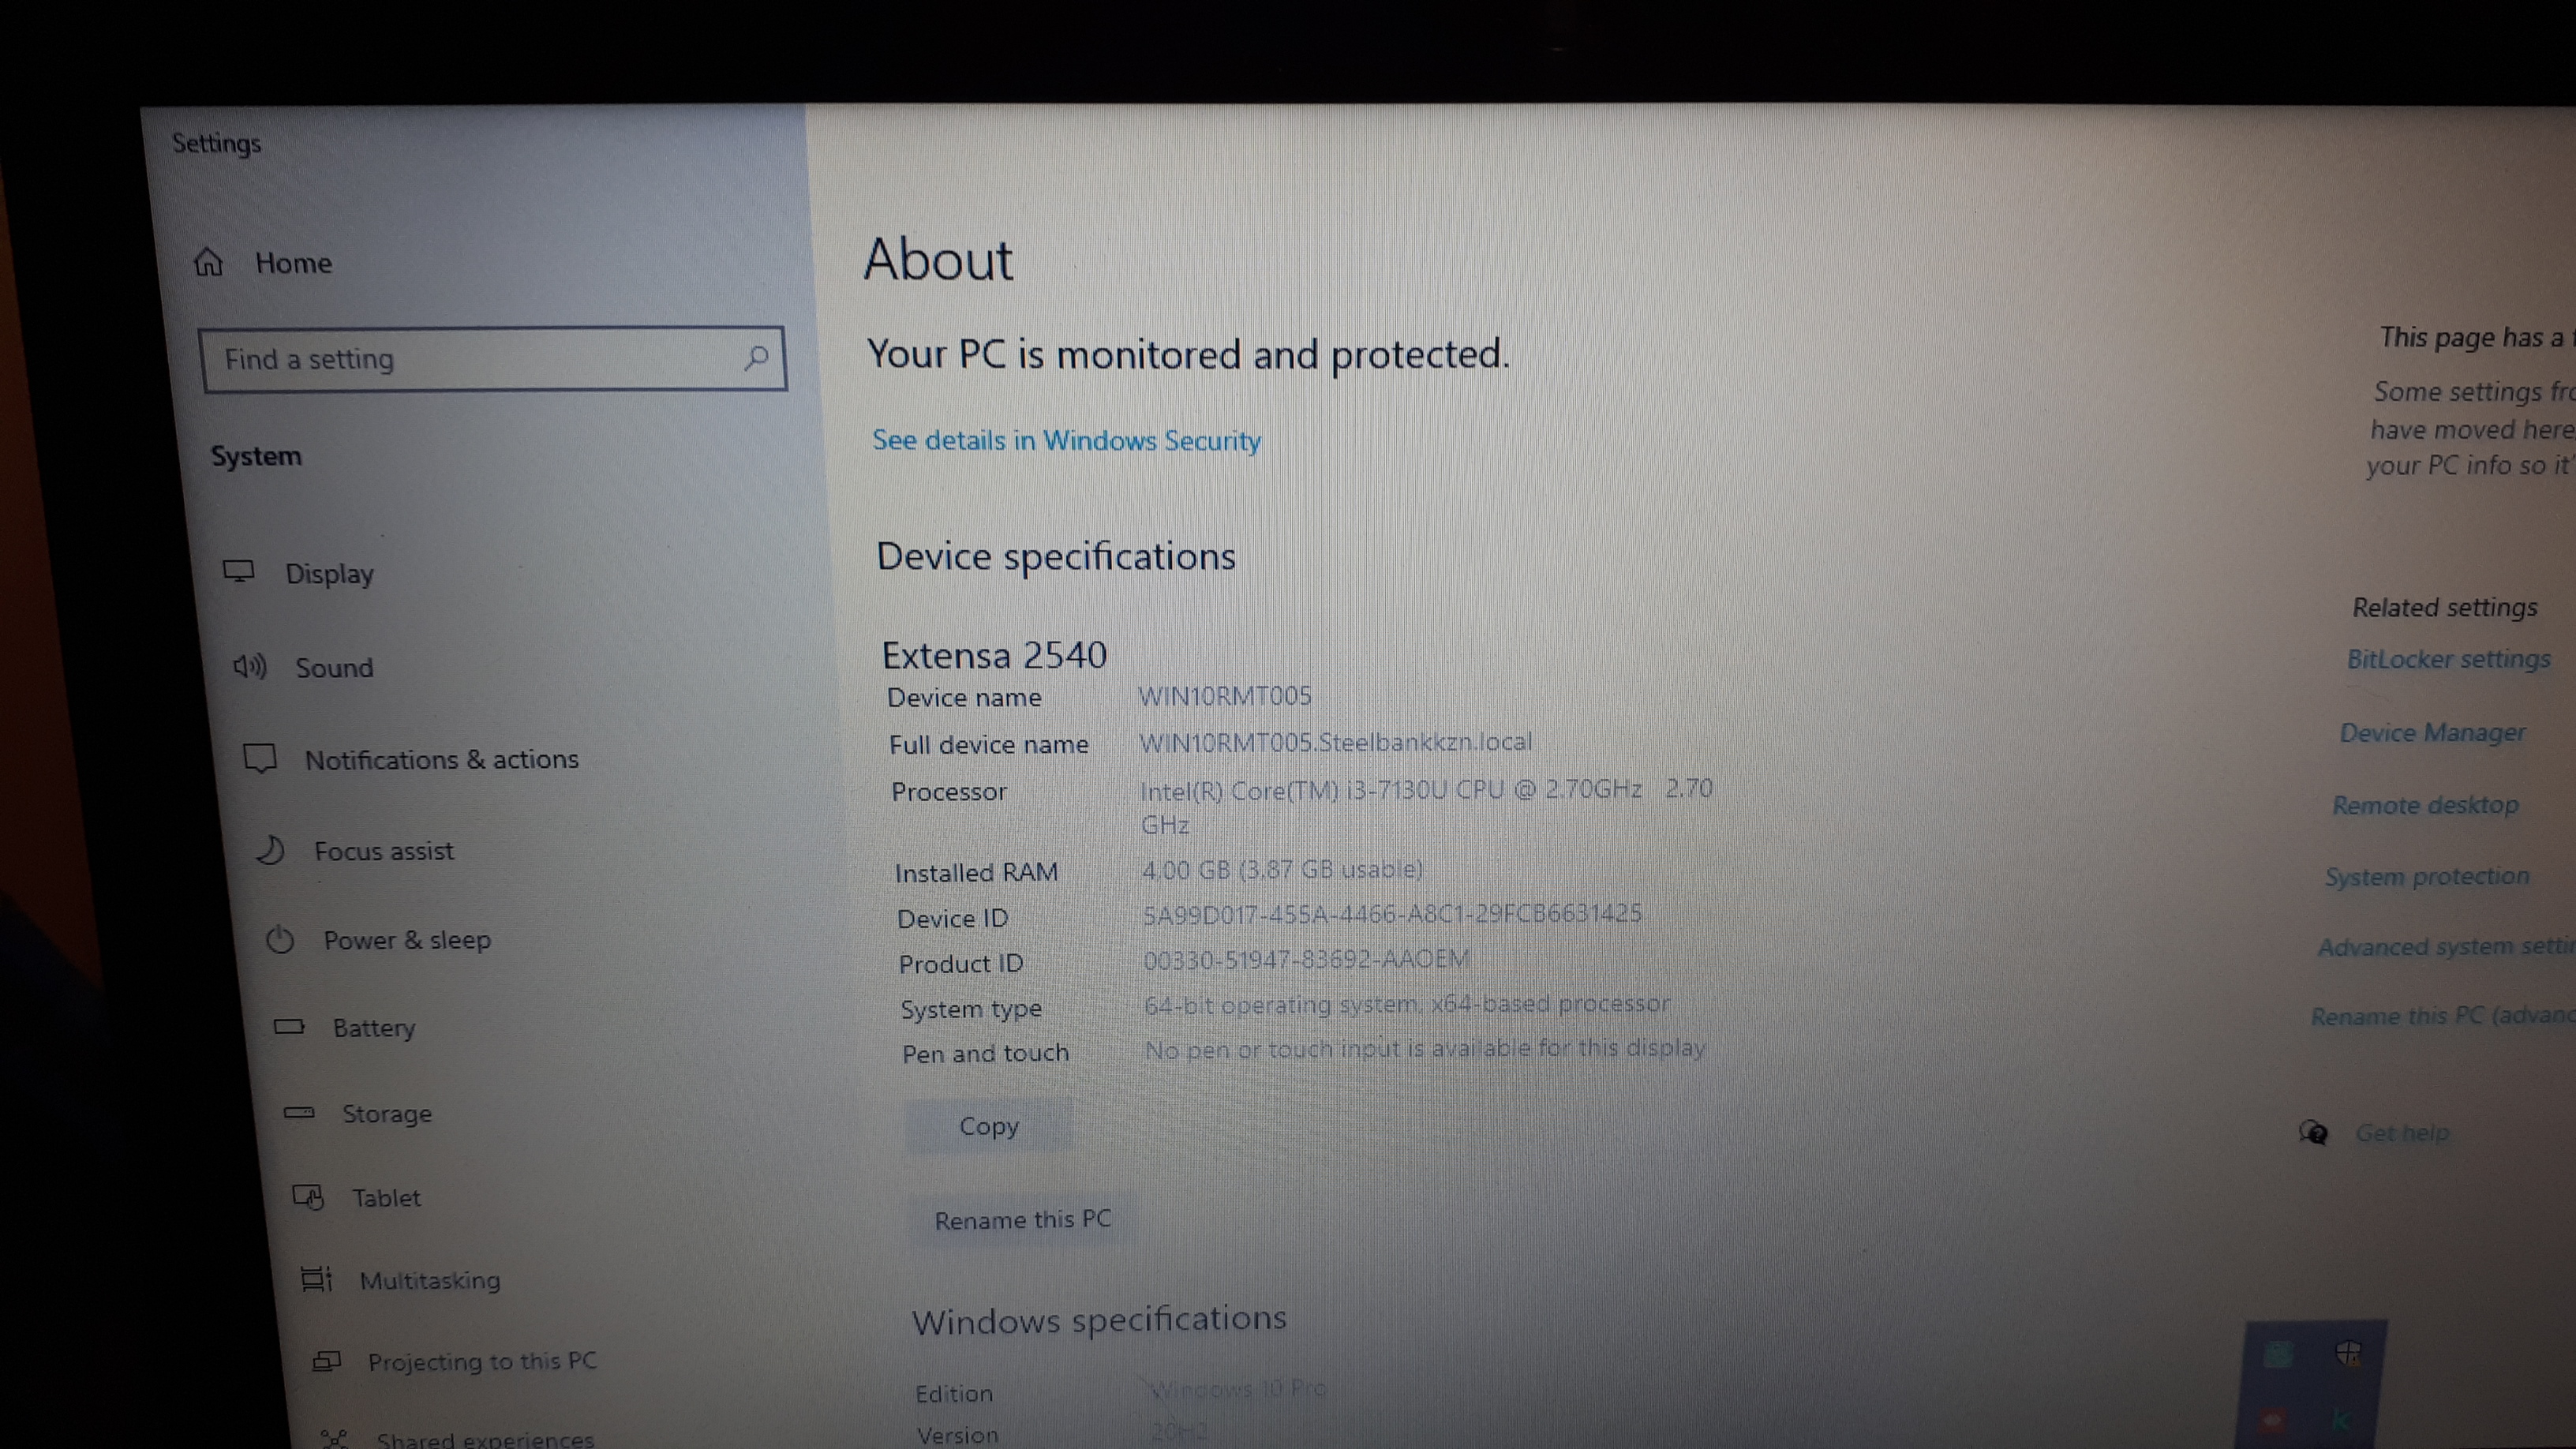Click the Related settings heading
This screenshot has width=2576, height=1449.
2445,607
